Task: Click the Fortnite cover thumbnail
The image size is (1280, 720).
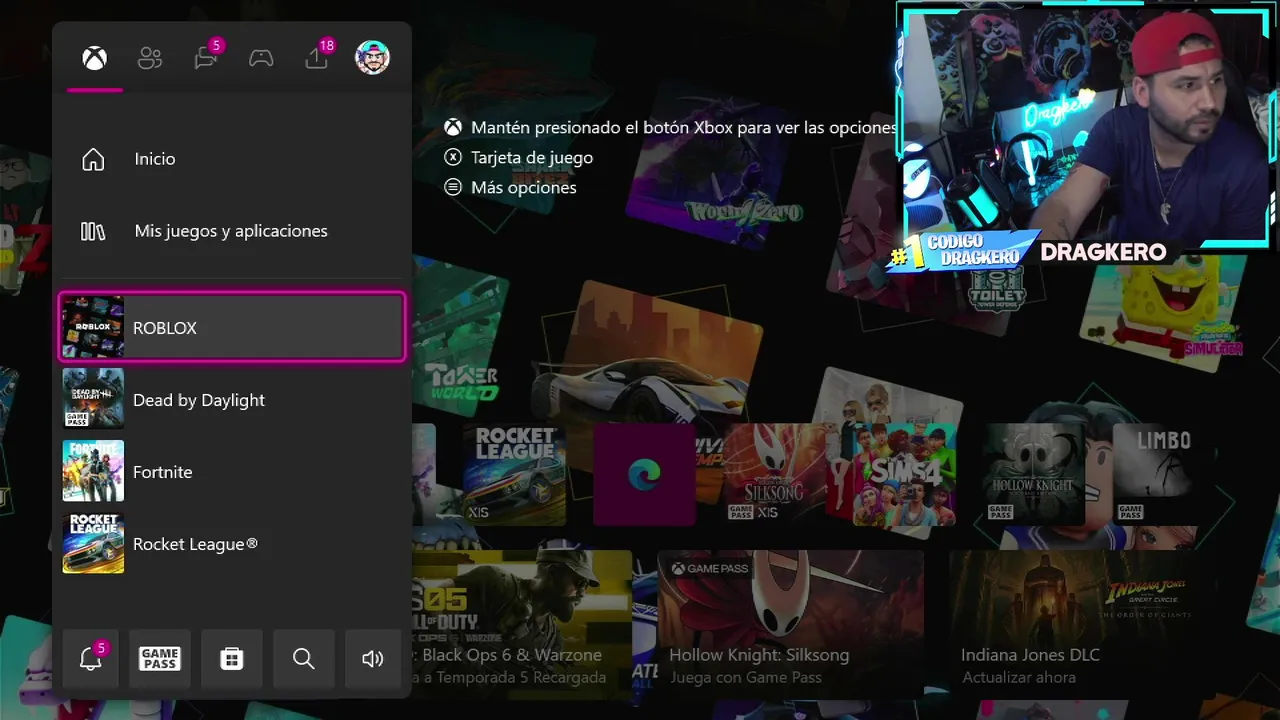Action: tap(93, 471)
